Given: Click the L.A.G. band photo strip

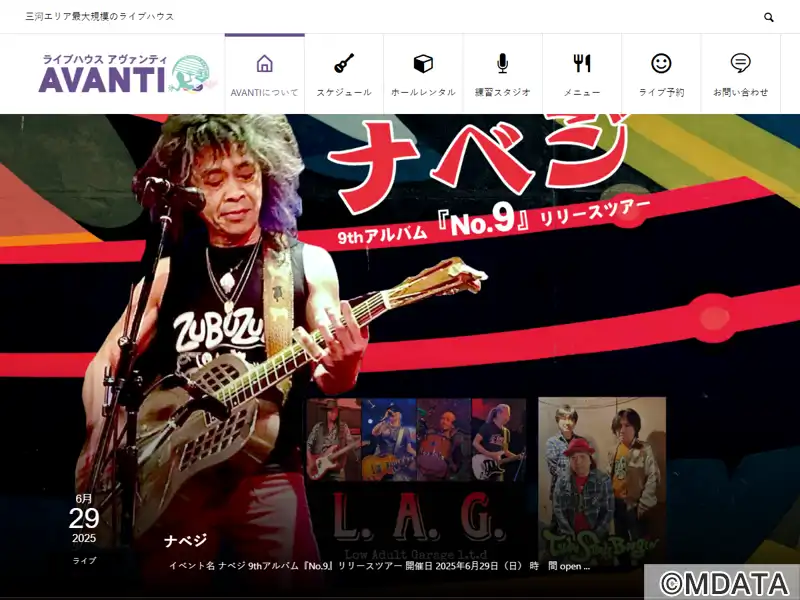Looking at the screenshot, I should tap(416, 440).
